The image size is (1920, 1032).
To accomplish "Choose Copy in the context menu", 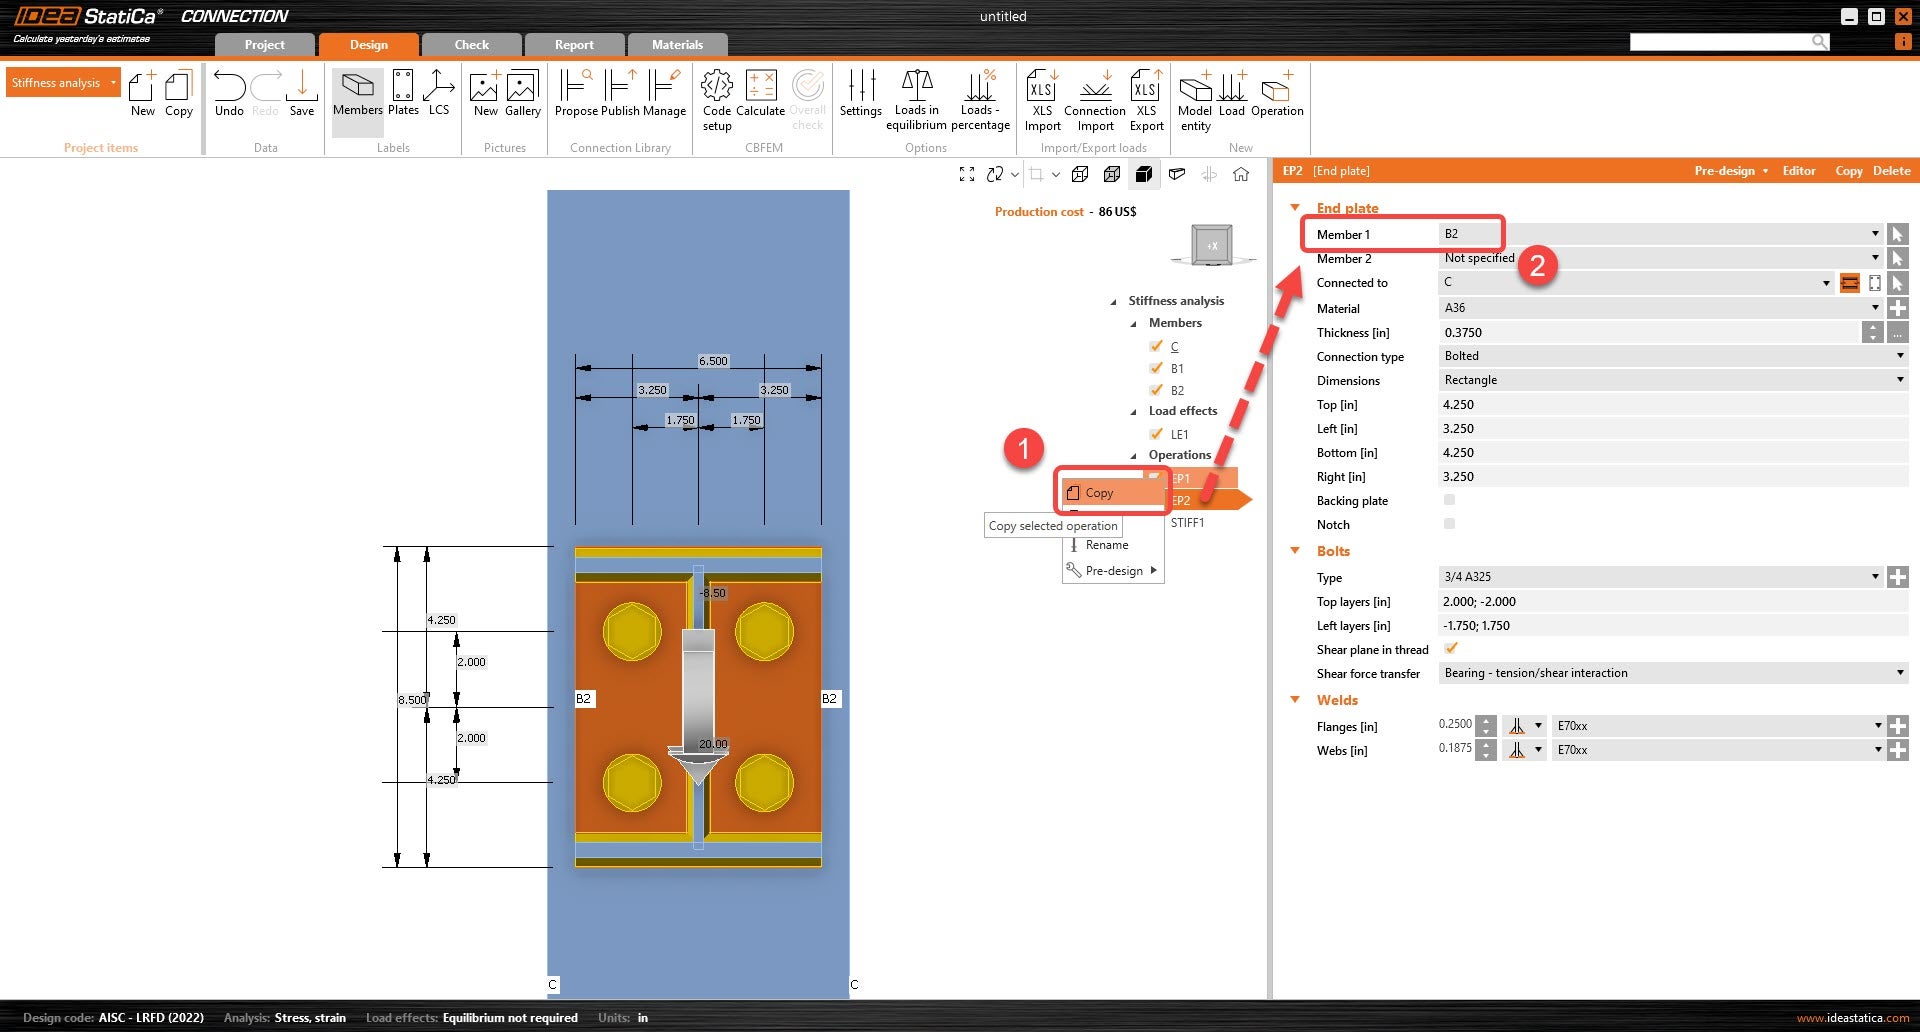I will (x=1099, y=493).
